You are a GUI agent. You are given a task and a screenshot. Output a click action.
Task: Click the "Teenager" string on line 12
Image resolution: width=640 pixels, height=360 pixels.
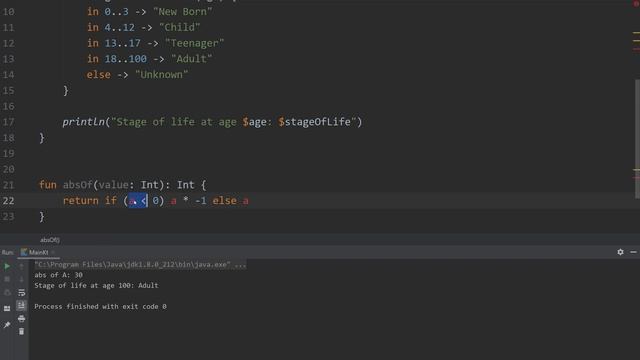pos(195,43)
